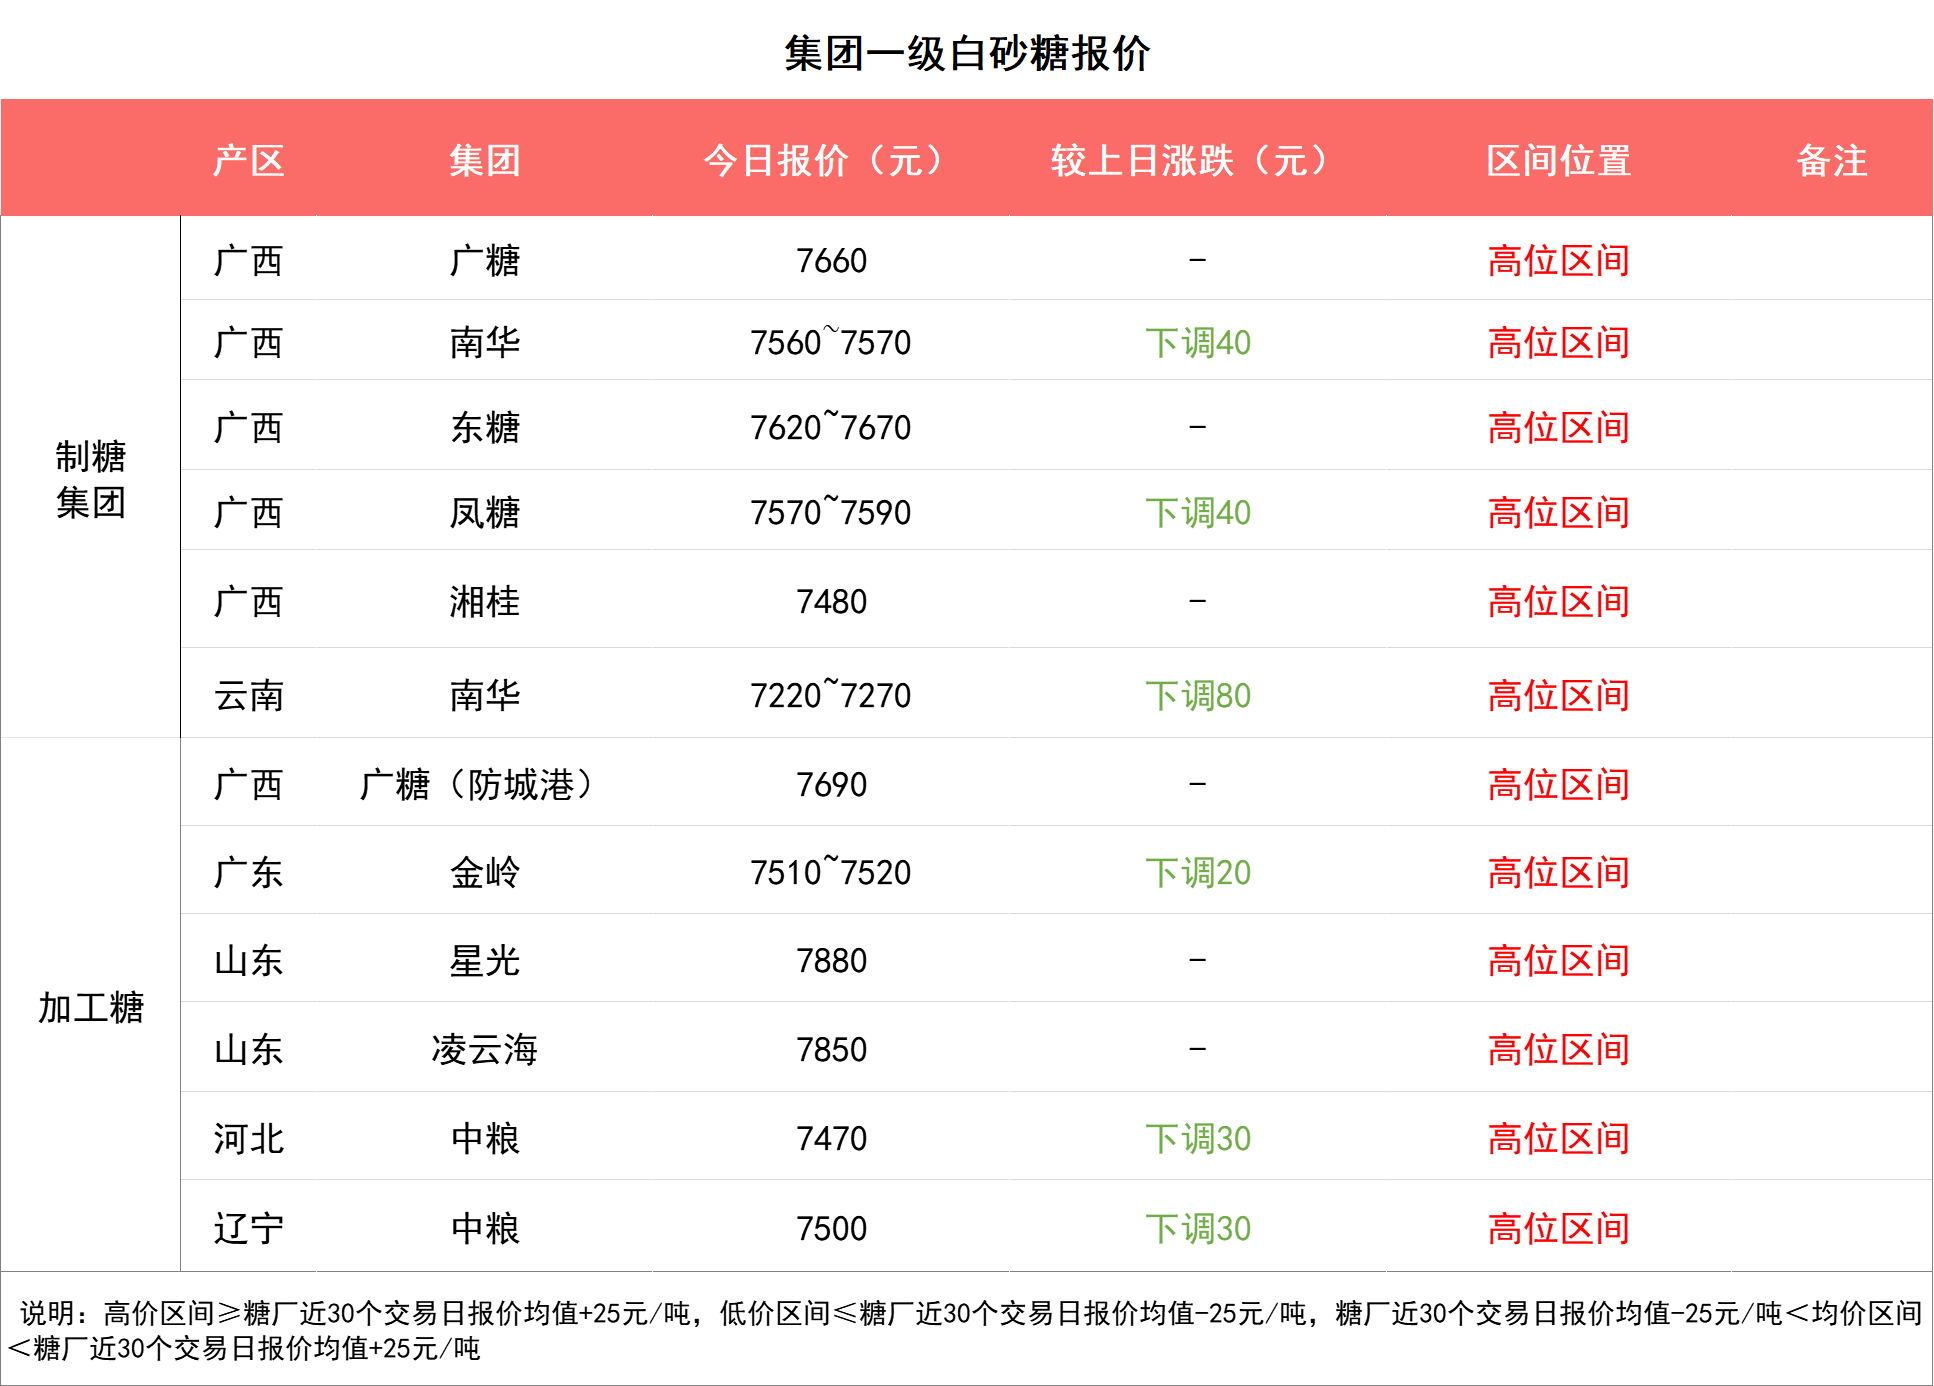Screen dimensions: 1934x1386
Task: Click the table title 集团一级白砂糖报价
Action: [966, 53]
